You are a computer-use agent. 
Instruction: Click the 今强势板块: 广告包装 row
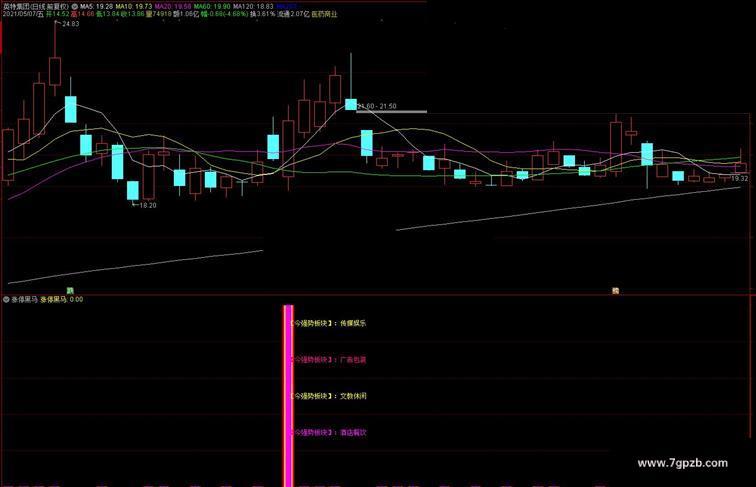pyautogui.click(x=328, y=360)
